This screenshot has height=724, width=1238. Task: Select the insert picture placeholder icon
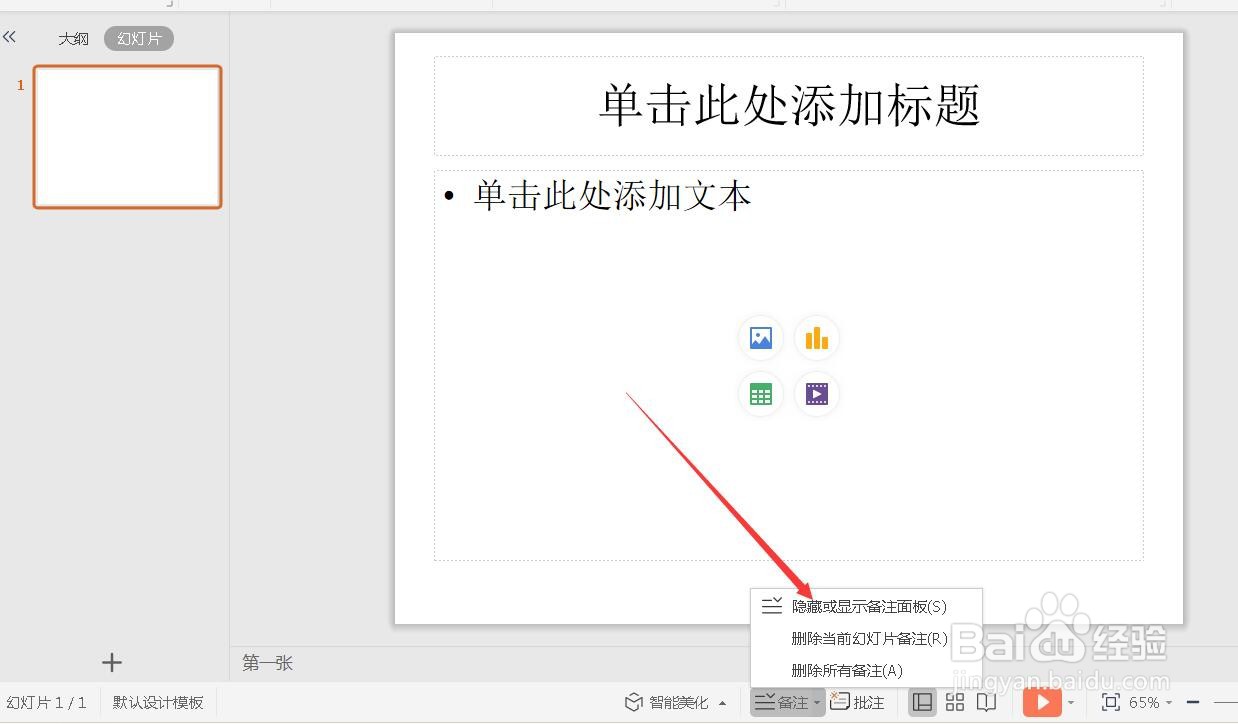[x=760, y=337]
